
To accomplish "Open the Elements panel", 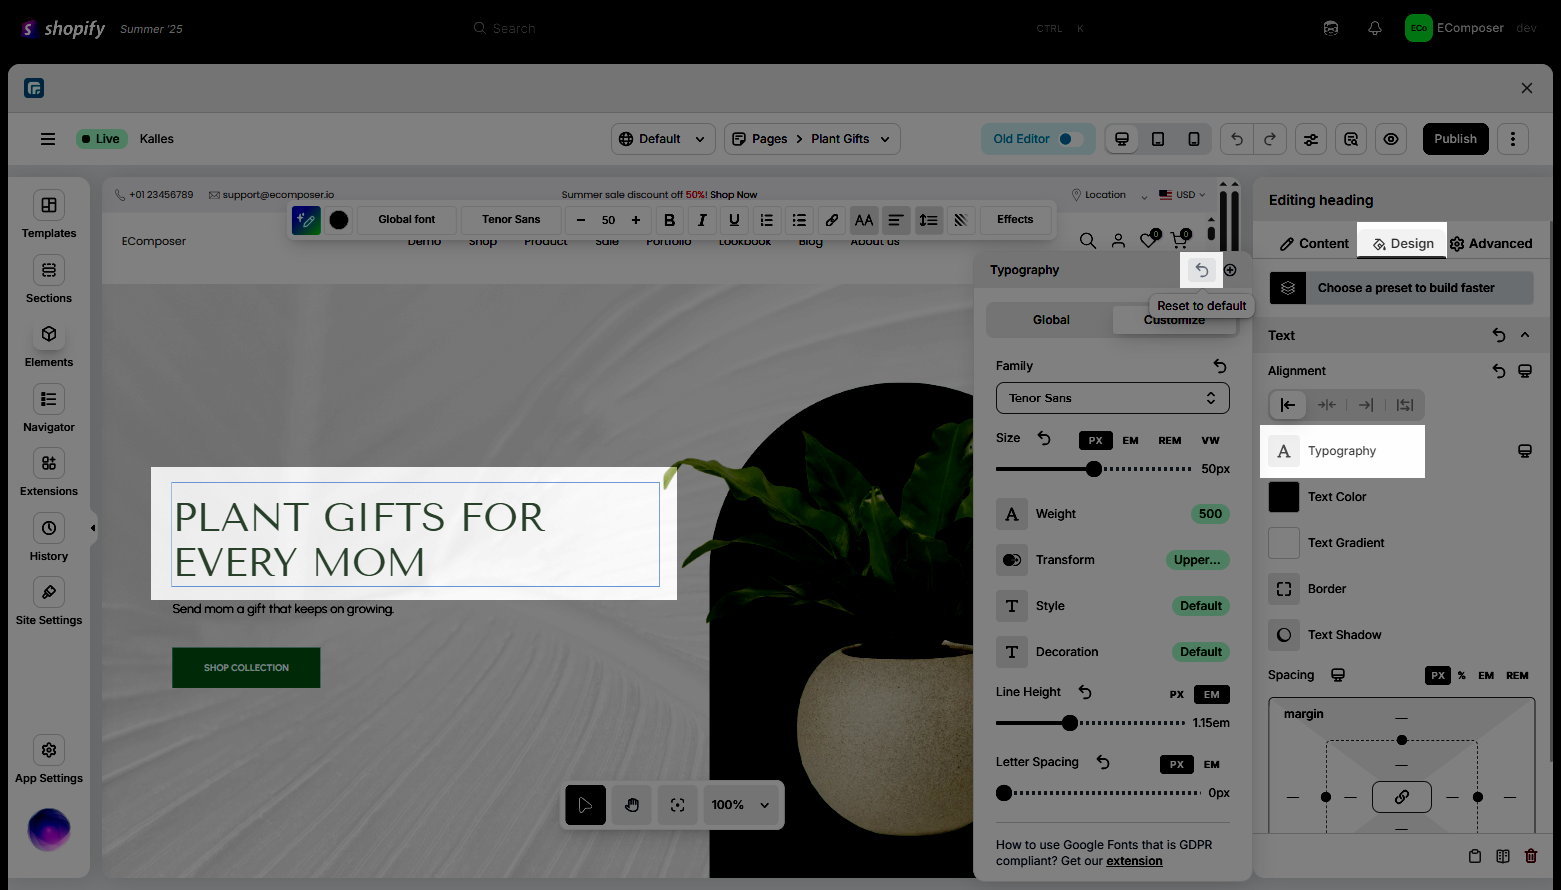I will click(49, 344).
